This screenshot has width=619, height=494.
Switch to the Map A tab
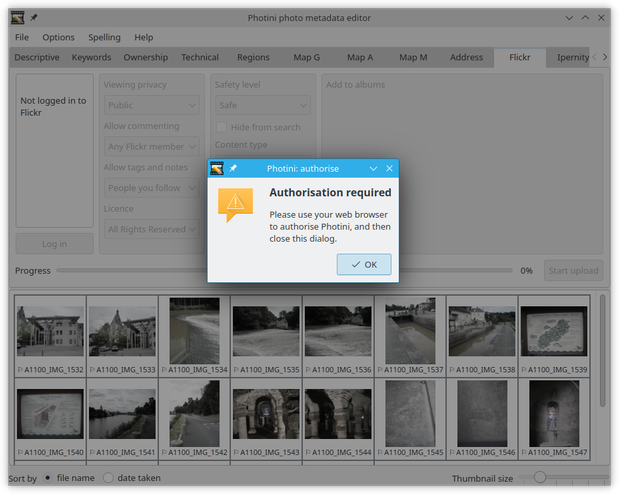click(360, 57)
